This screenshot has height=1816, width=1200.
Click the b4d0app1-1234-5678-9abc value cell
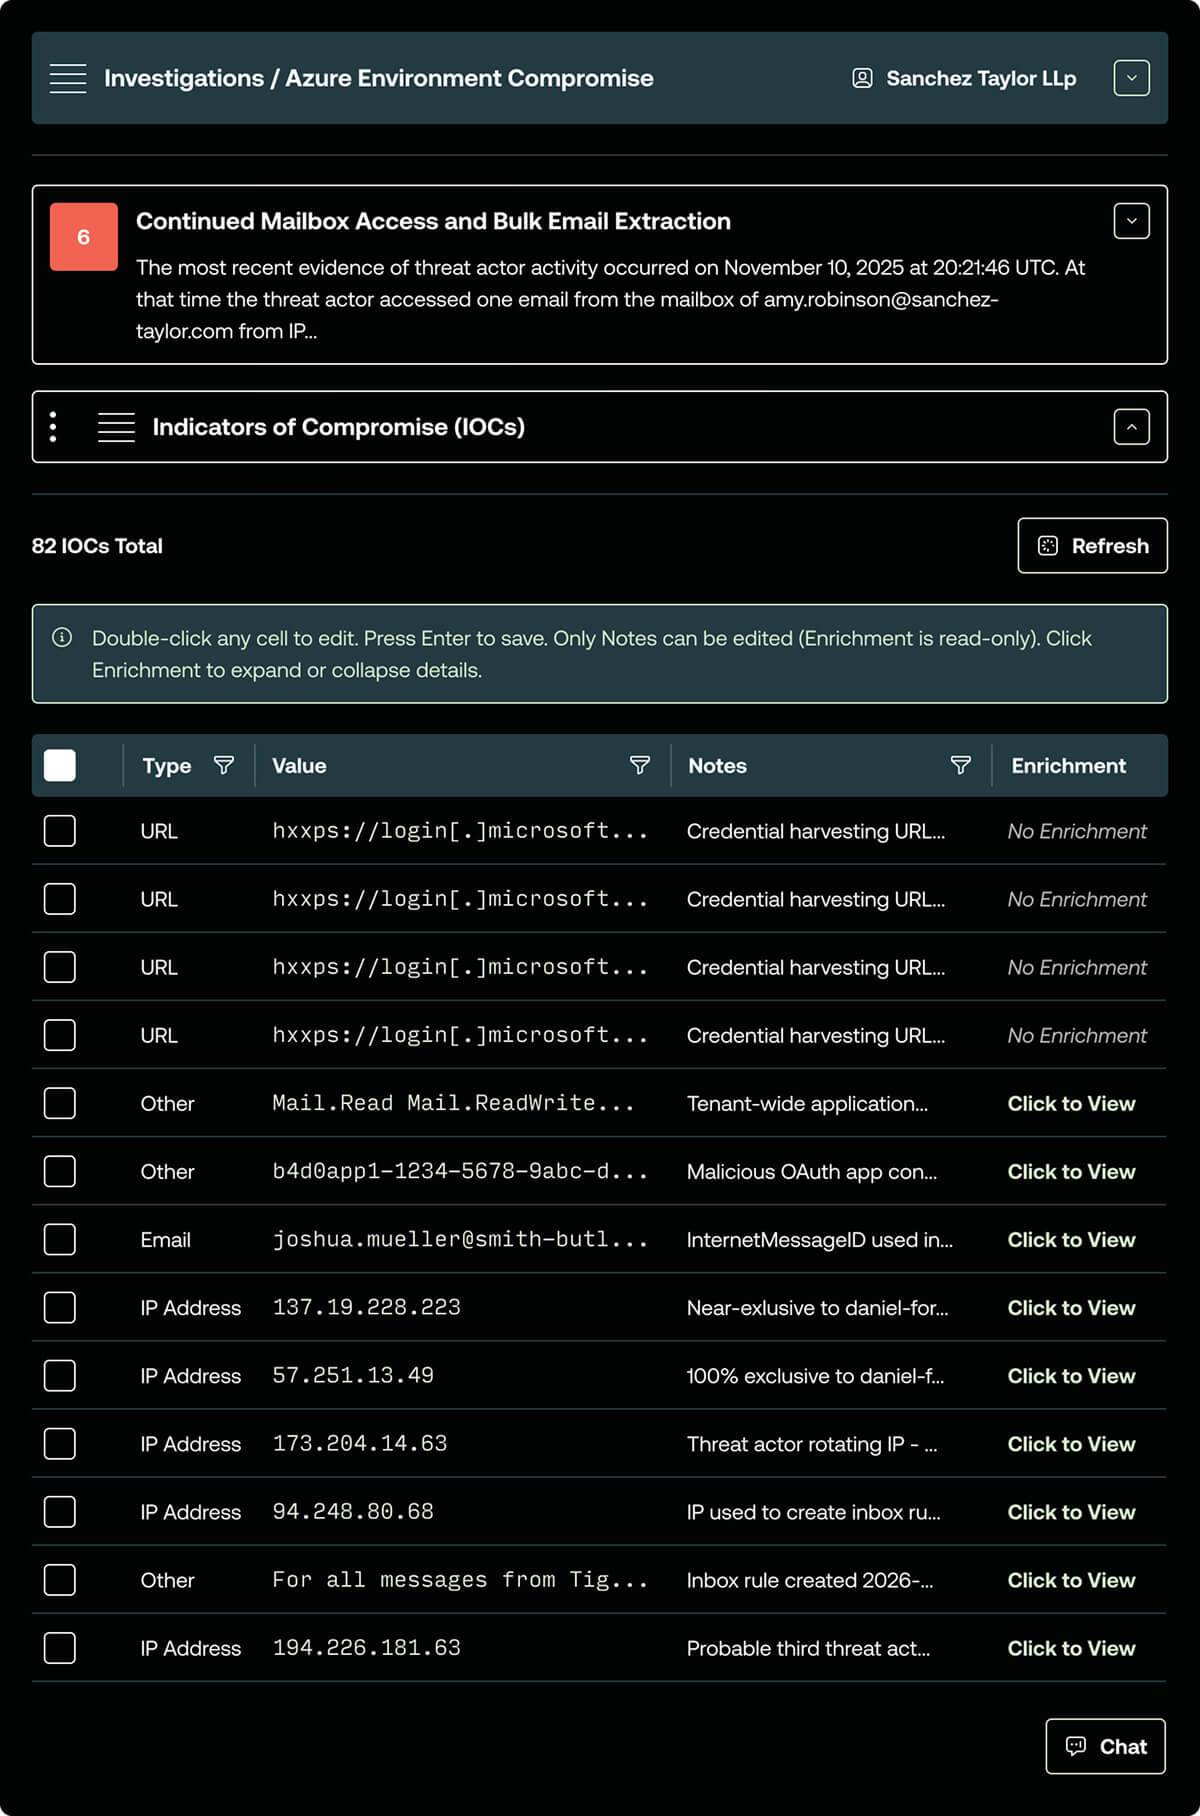click(x=460, y=1171)
